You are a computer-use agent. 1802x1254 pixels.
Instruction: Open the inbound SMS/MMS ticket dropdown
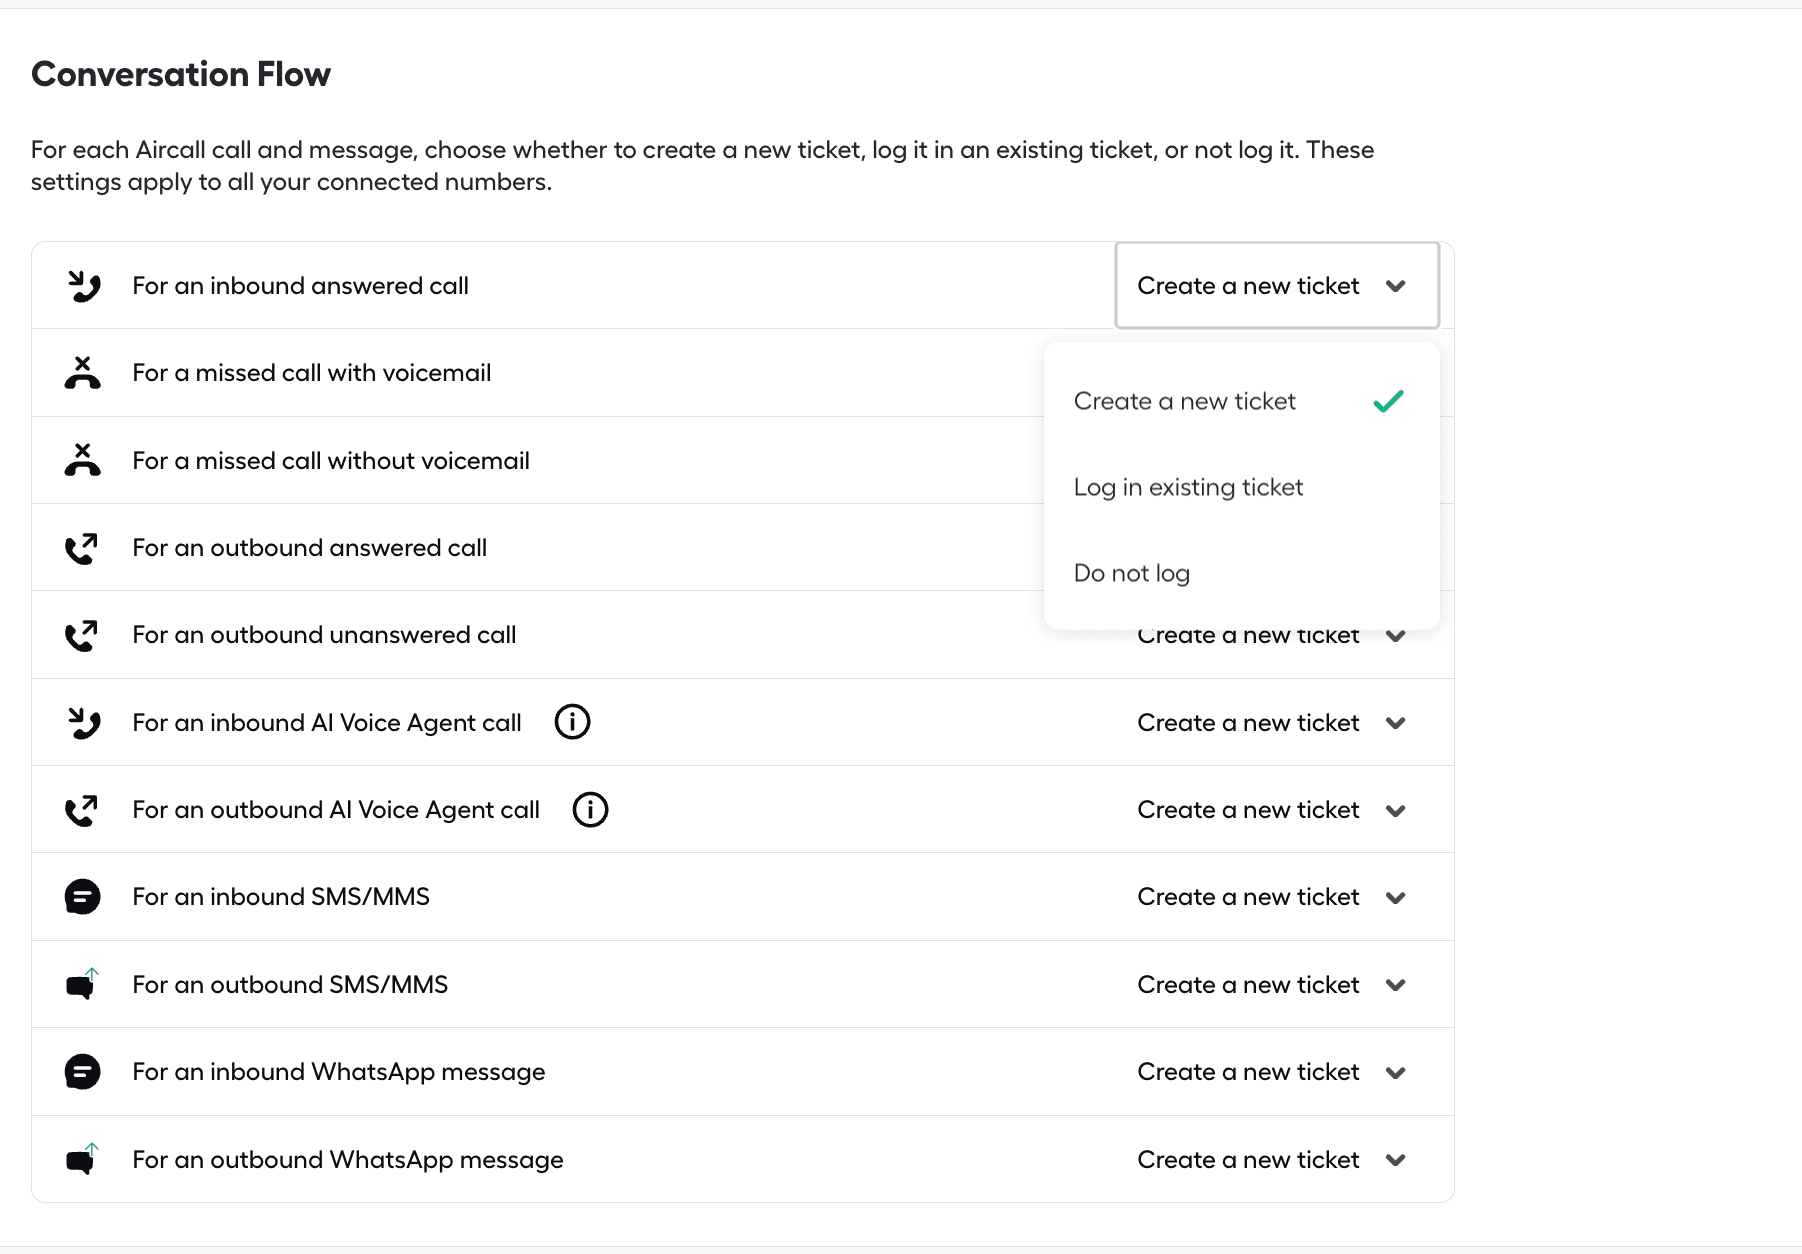pyautogui.click(x=1273, y=897)
